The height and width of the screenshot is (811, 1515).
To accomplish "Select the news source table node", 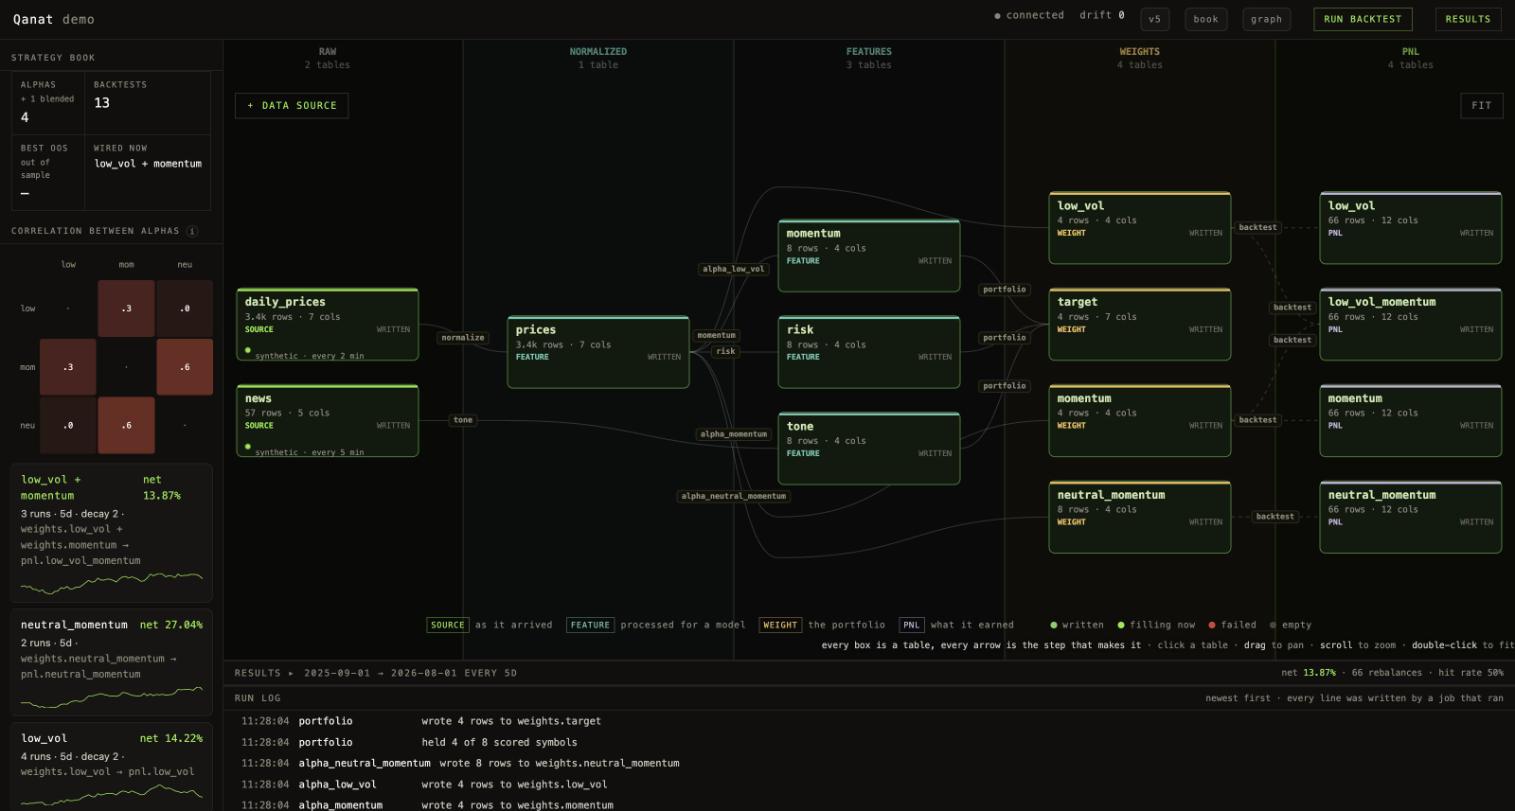I will click(327, 421).
